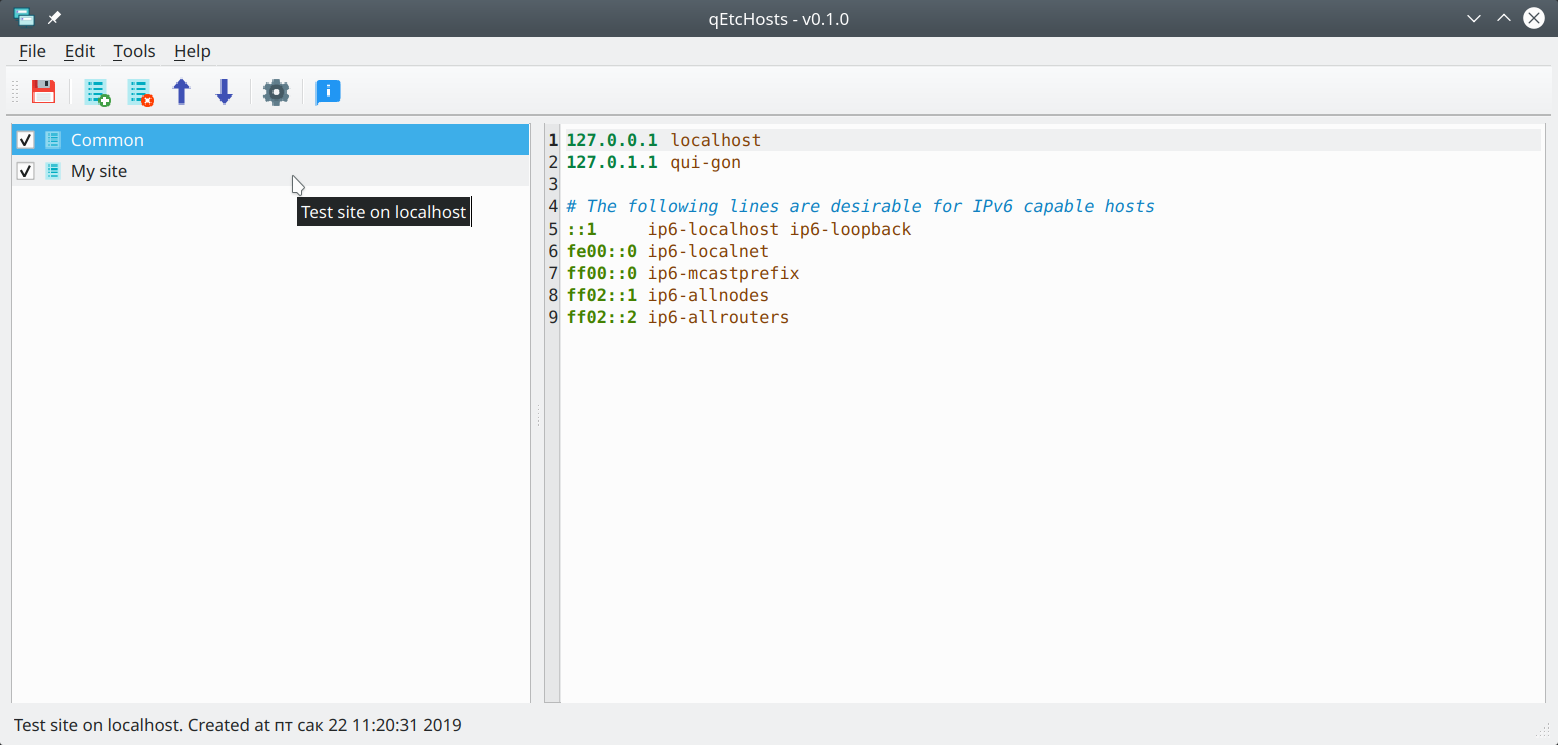
Task: Select the Common profile row
Action: 270,140
